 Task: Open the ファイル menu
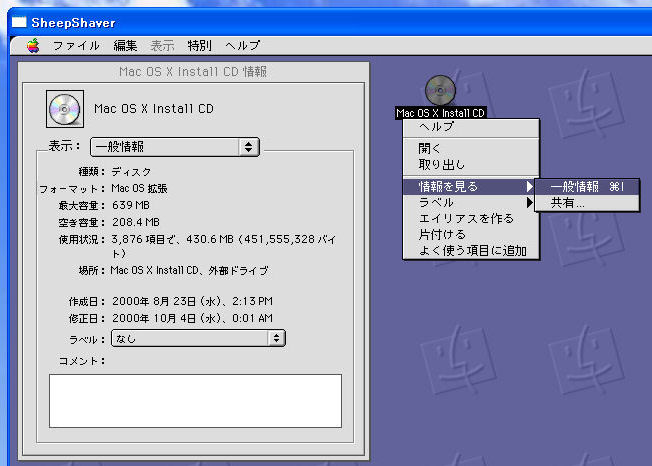[76, 45]
